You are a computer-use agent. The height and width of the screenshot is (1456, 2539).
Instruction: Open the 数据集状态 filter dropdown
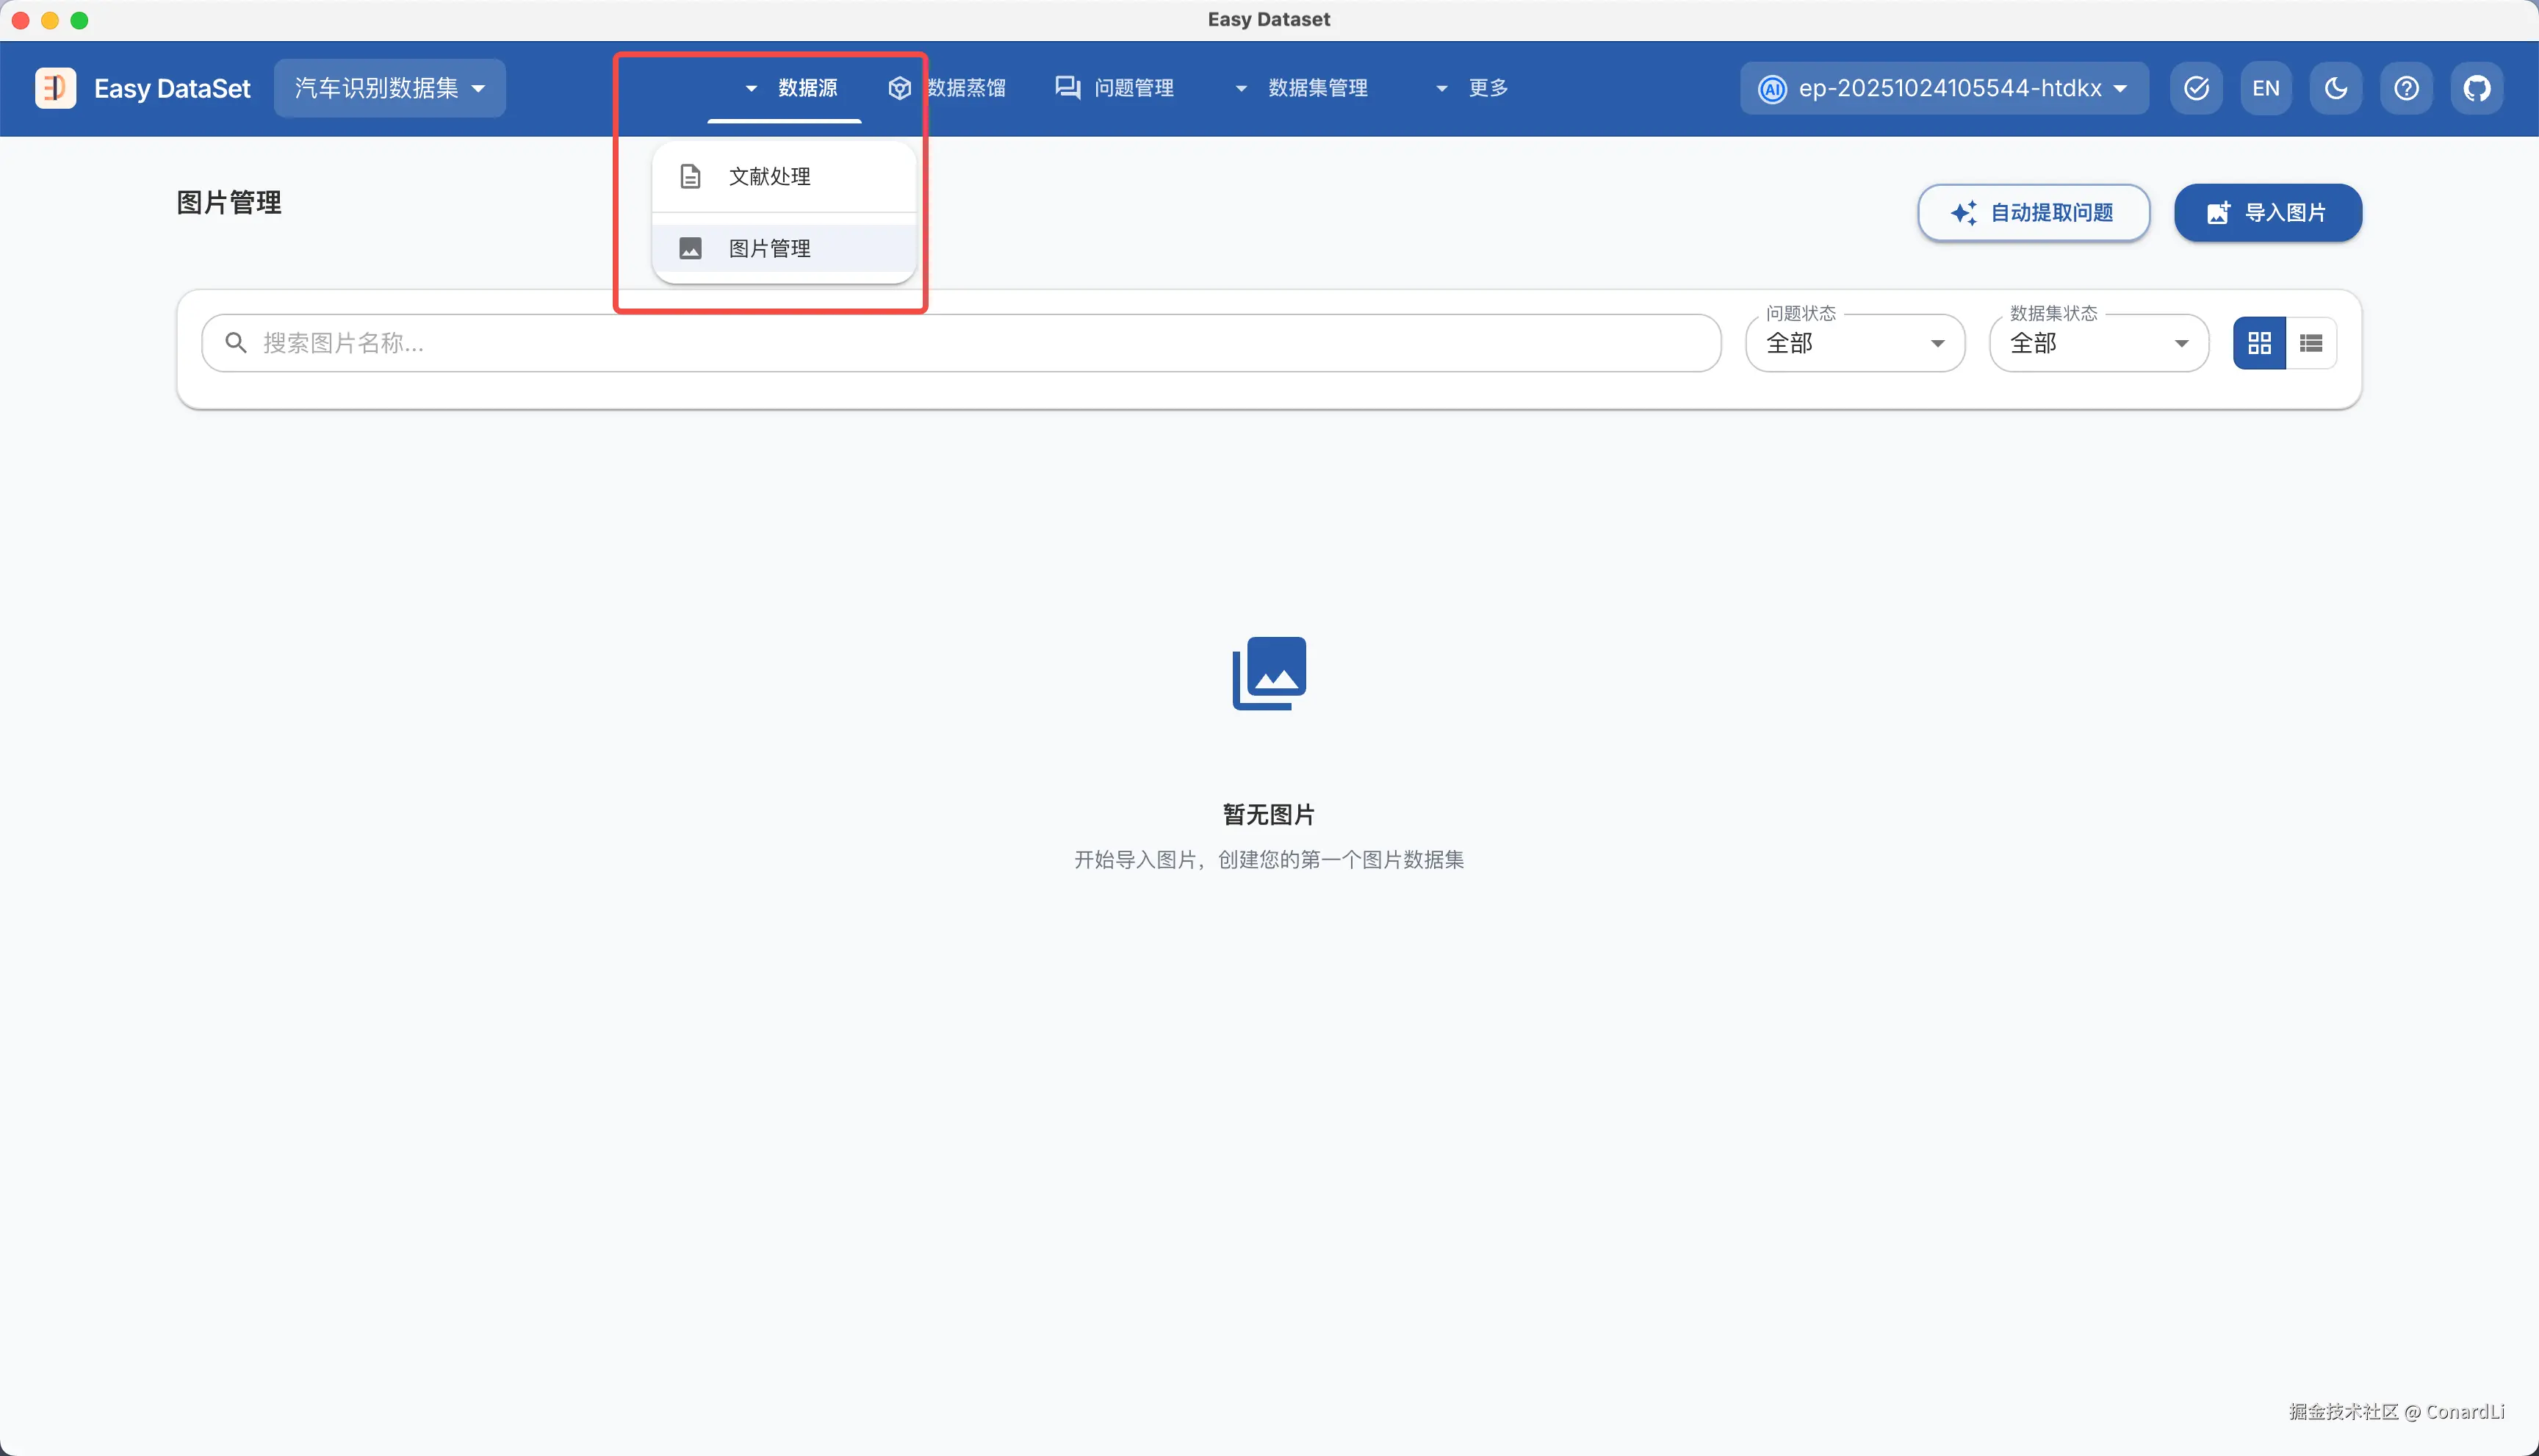(2098, 343)
